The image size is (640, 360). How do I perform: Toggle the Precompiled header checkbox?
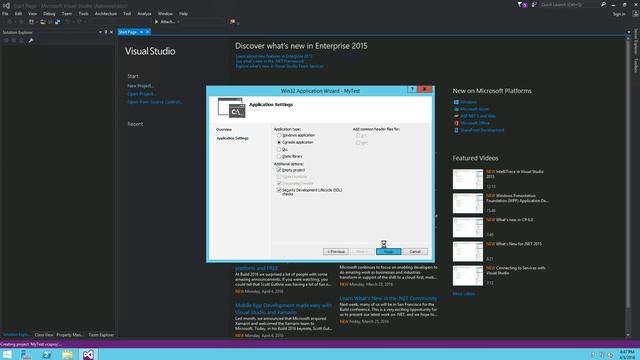[x=279, y=183]
